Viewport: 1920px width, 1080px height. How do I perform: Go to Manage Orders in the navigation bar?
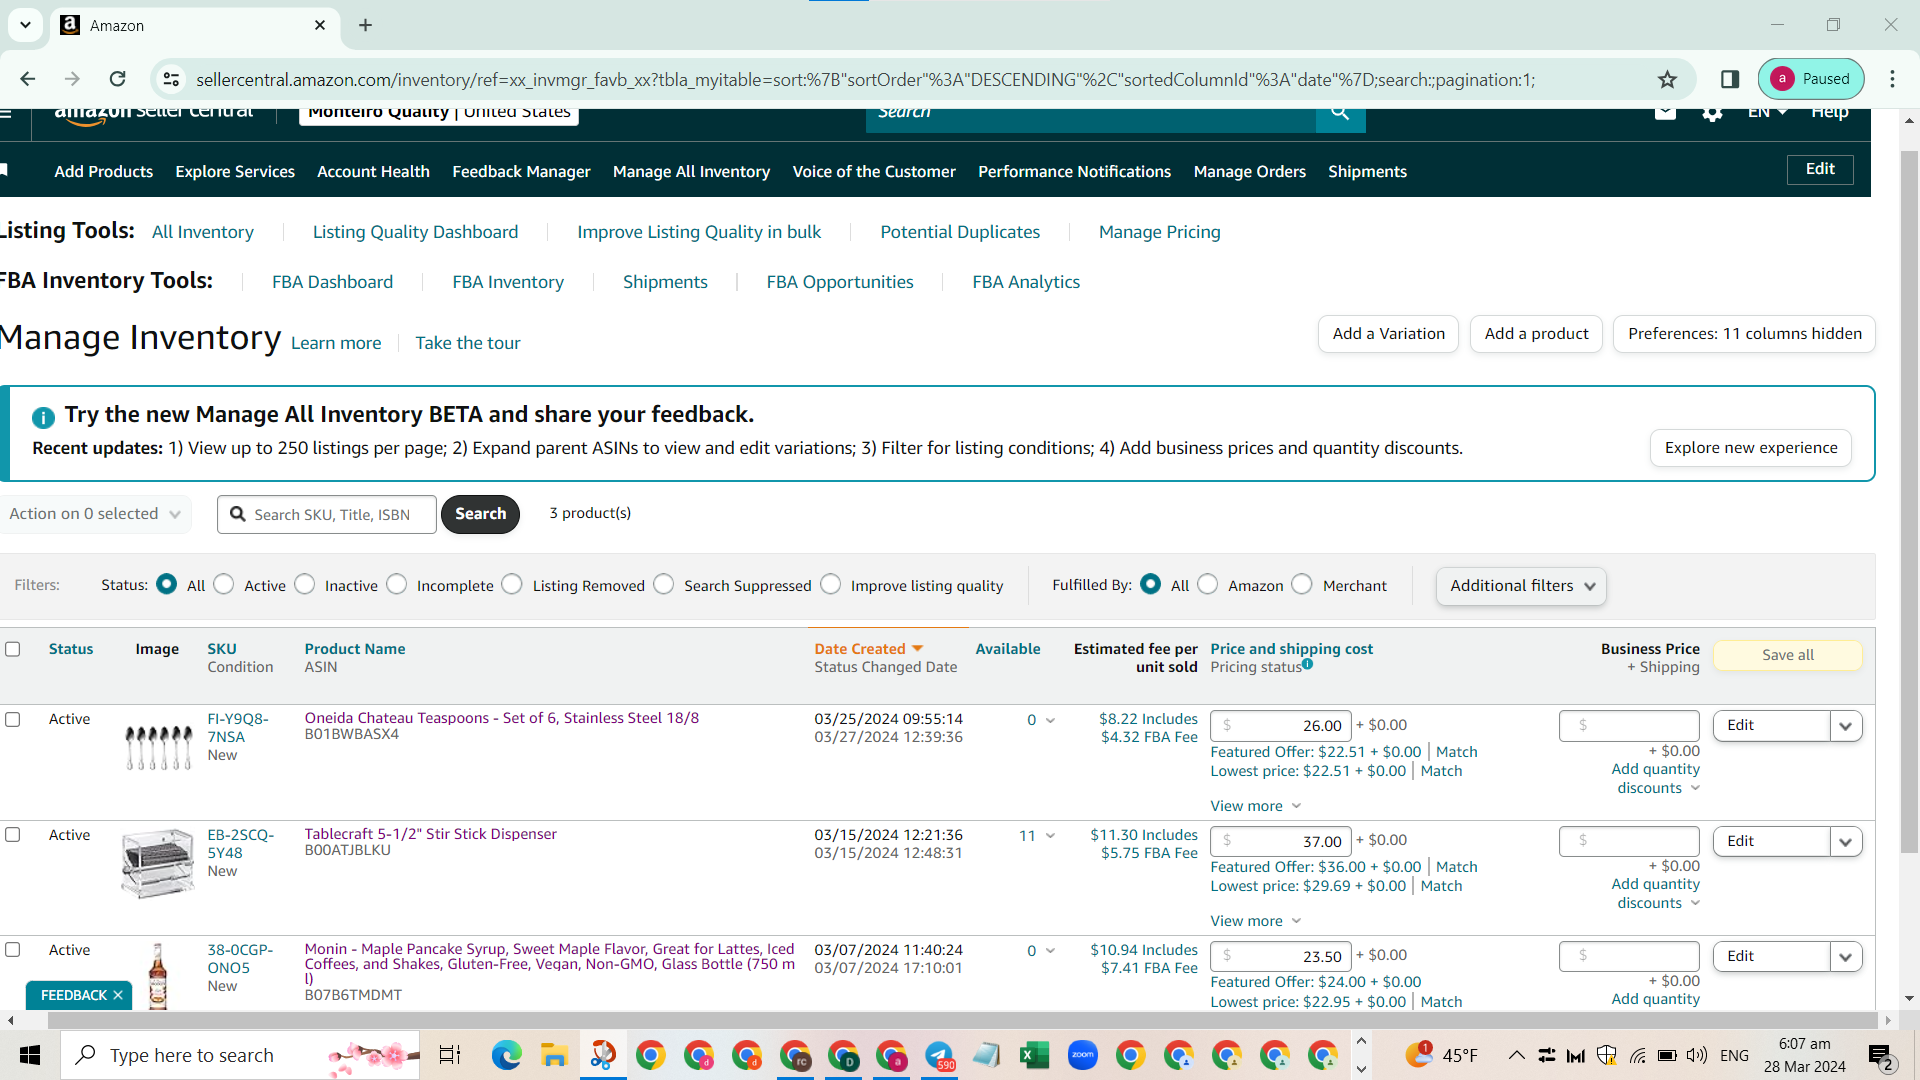click(1249, 172)
